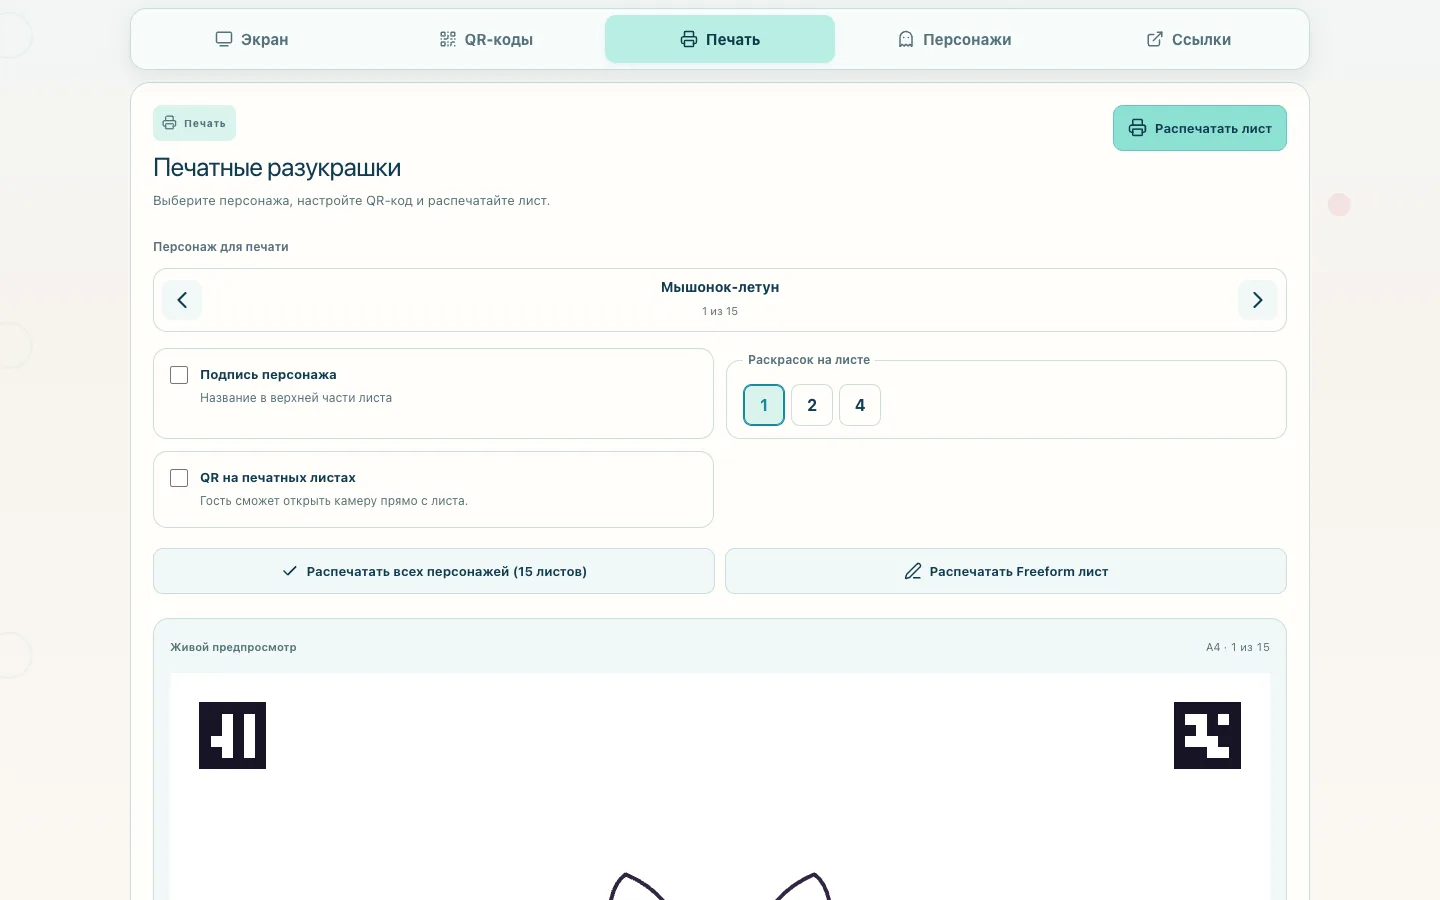Click the Мышонок-летун character name
This screenshot has width=1440, height=900.
720,287
